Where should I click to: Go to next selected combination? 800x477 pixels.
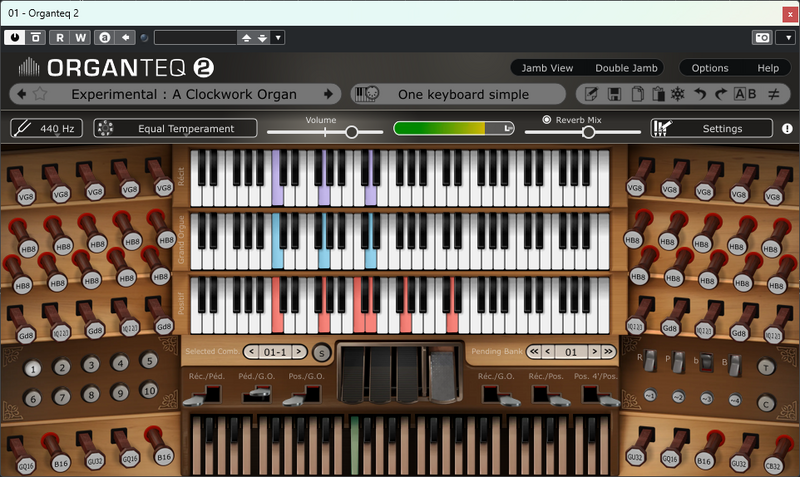pyautogui.click(x=299, y=352)
